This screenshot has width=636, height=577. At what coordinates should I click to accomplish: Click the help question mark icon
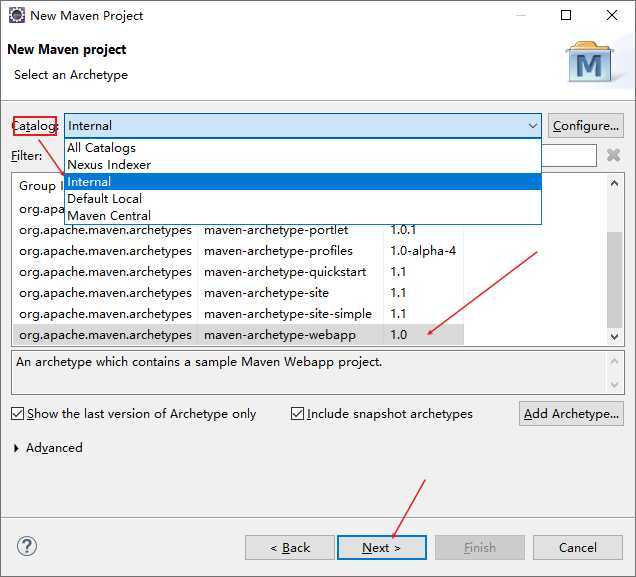coord(27,547)
